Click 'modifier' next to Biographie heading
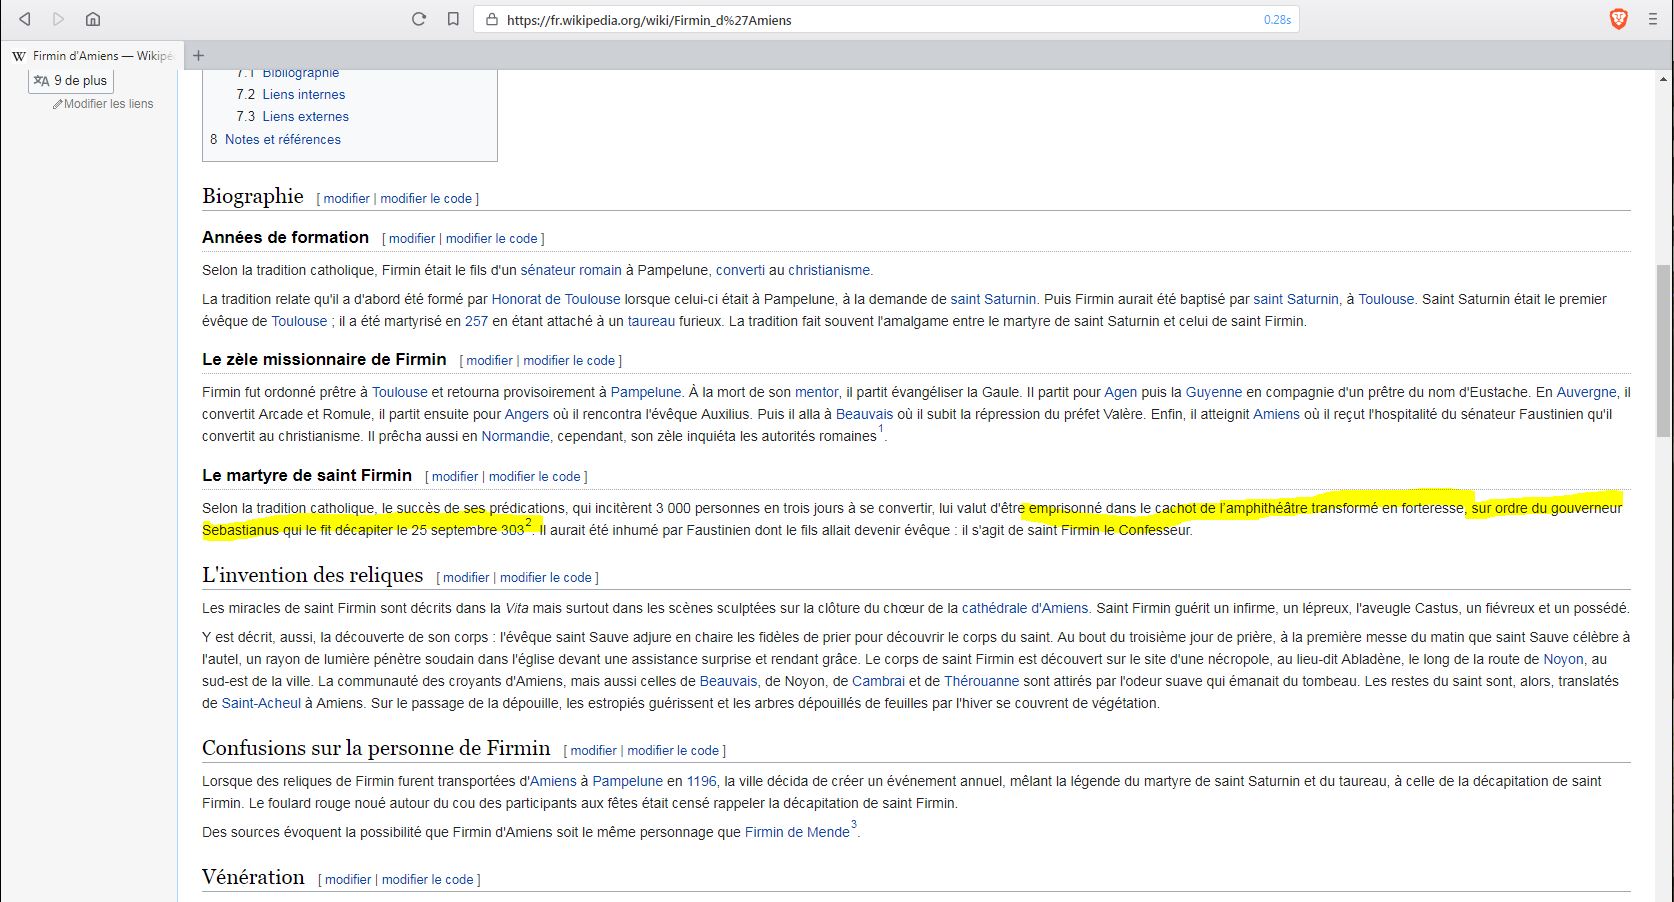 pos(346,199)
